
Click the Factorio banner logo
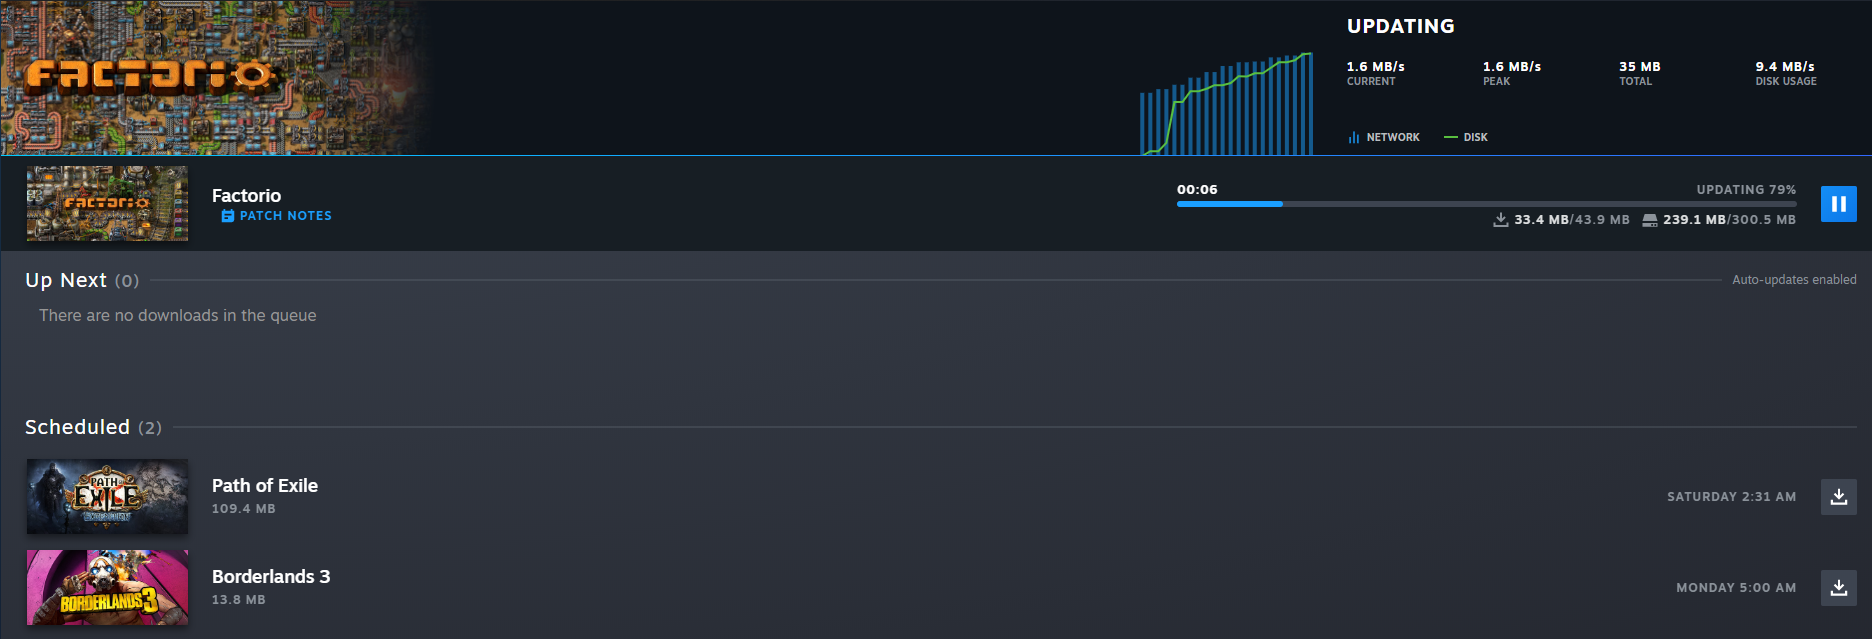150,76
